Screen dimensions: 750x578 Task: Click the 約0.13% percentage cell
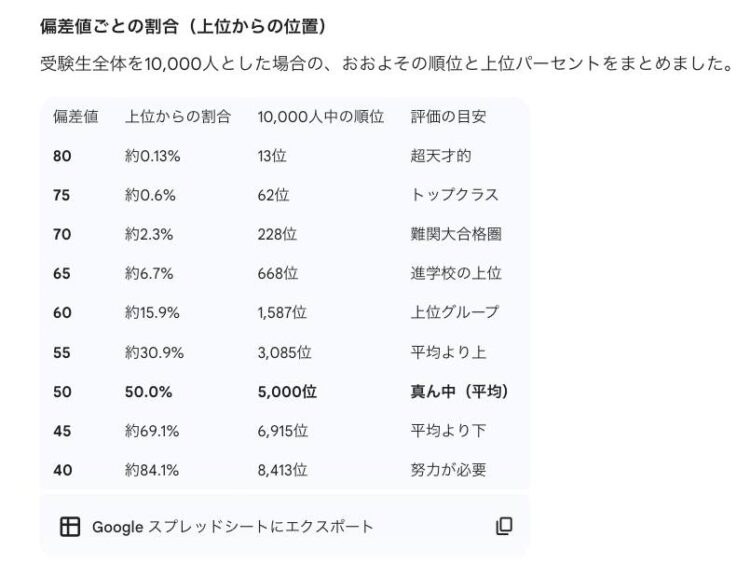(x=152, y=155)
